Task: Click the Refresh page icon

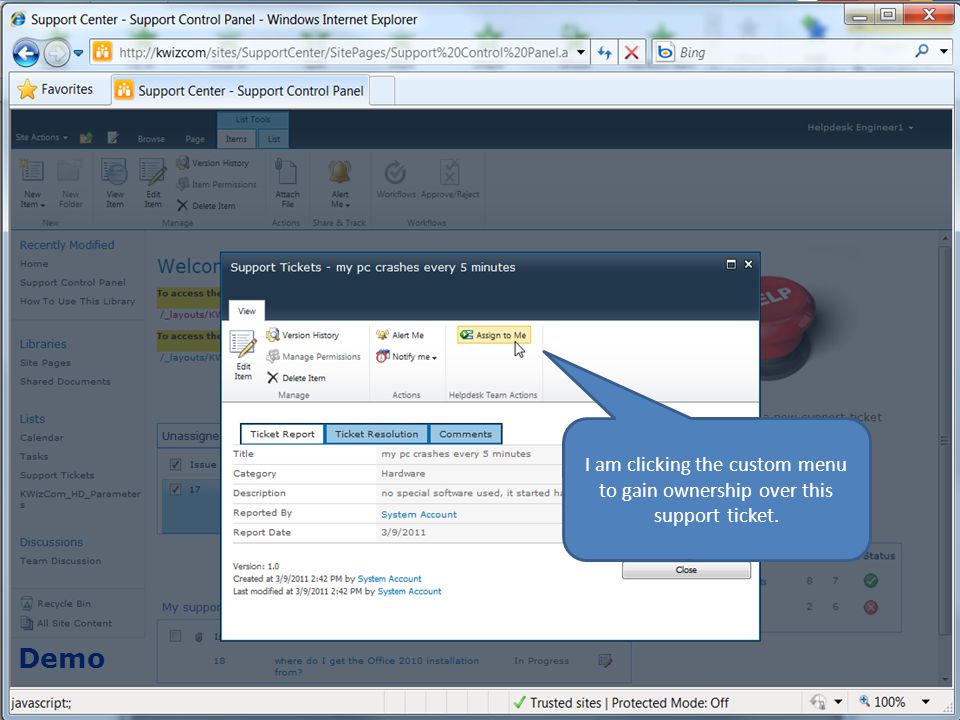Action: (x=605, y=53)
